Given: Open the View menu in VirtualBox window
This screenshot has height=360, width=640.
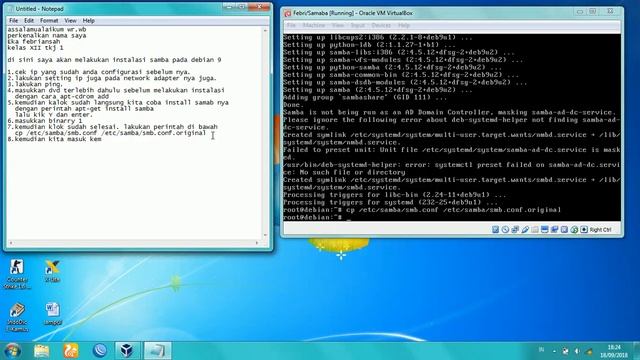Looking at the screenshot, I should [338, 25].
